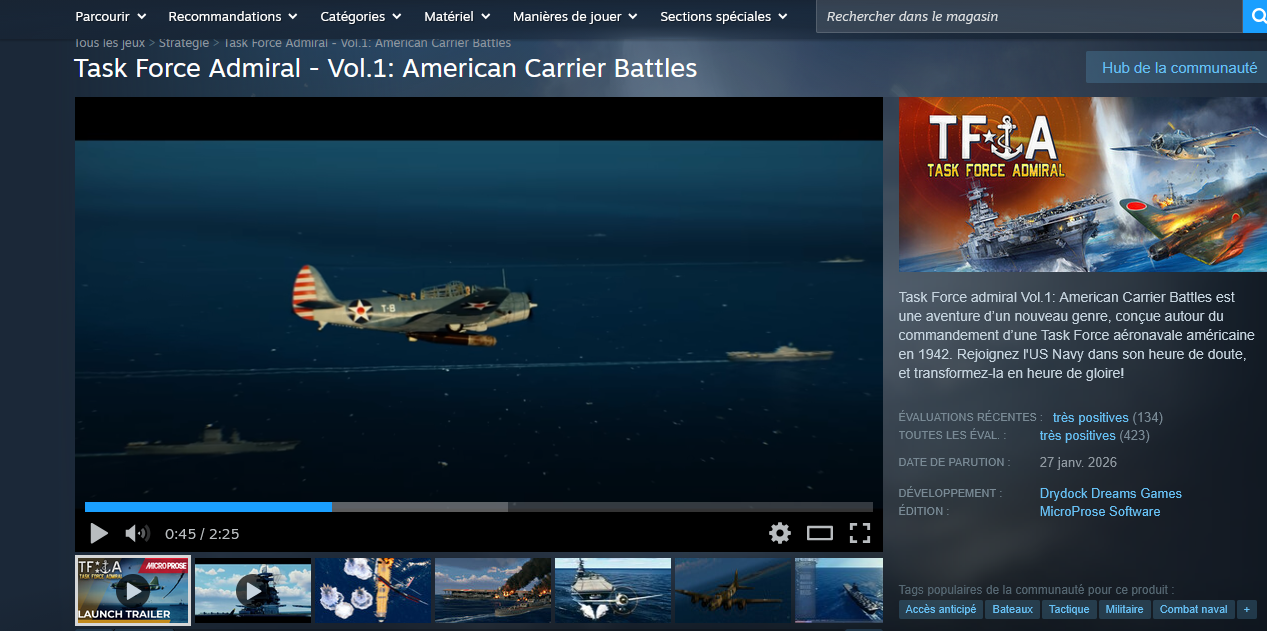Expand the Catégories menu
1267x631 pixels.
(360, 16)
